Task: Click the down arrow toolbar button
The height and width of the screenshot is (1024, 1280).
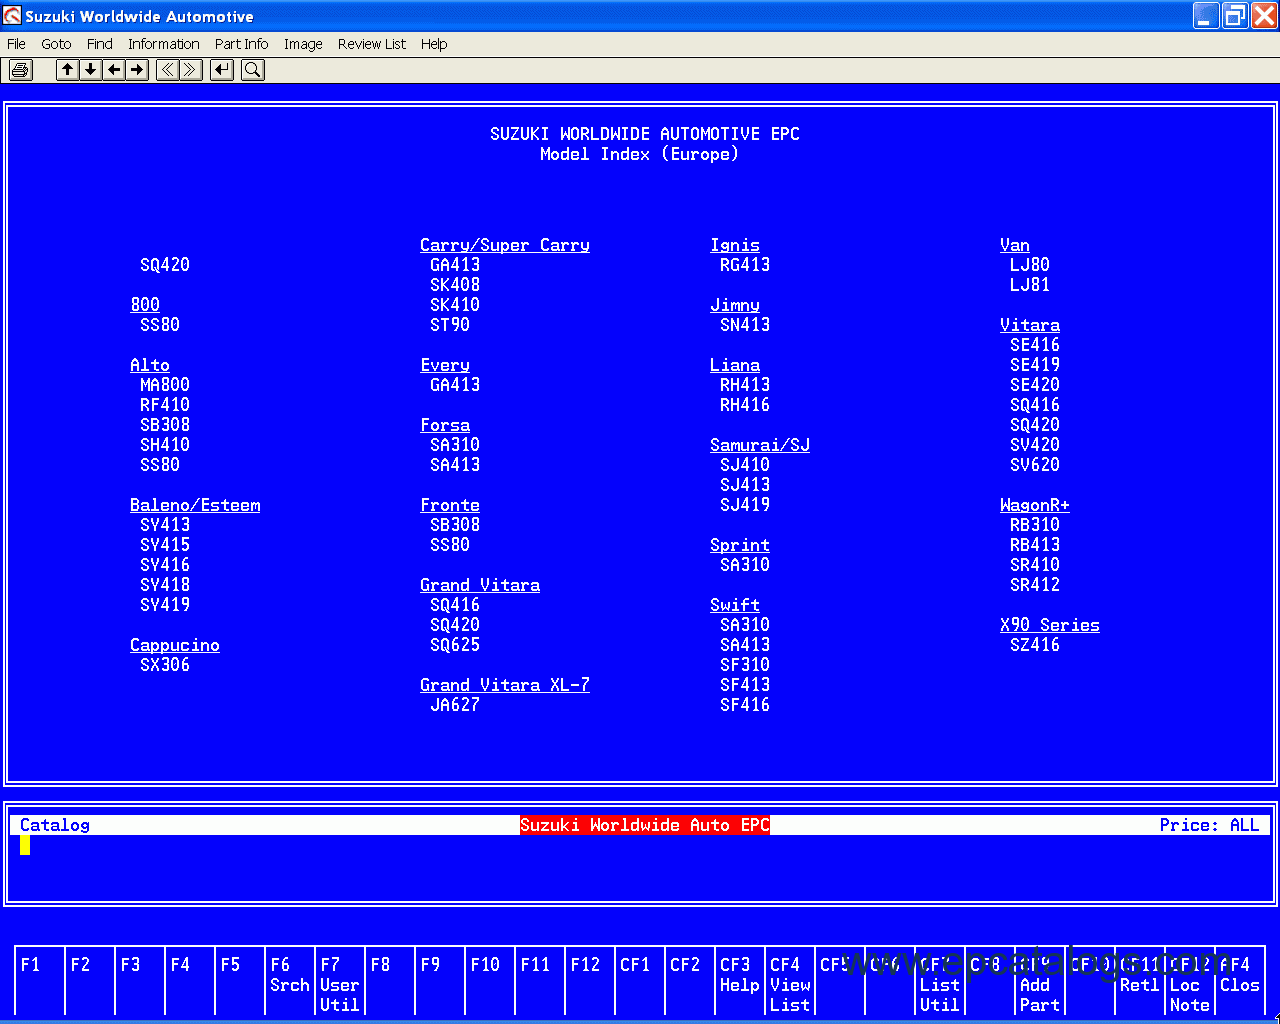Action: pos(90,69)
